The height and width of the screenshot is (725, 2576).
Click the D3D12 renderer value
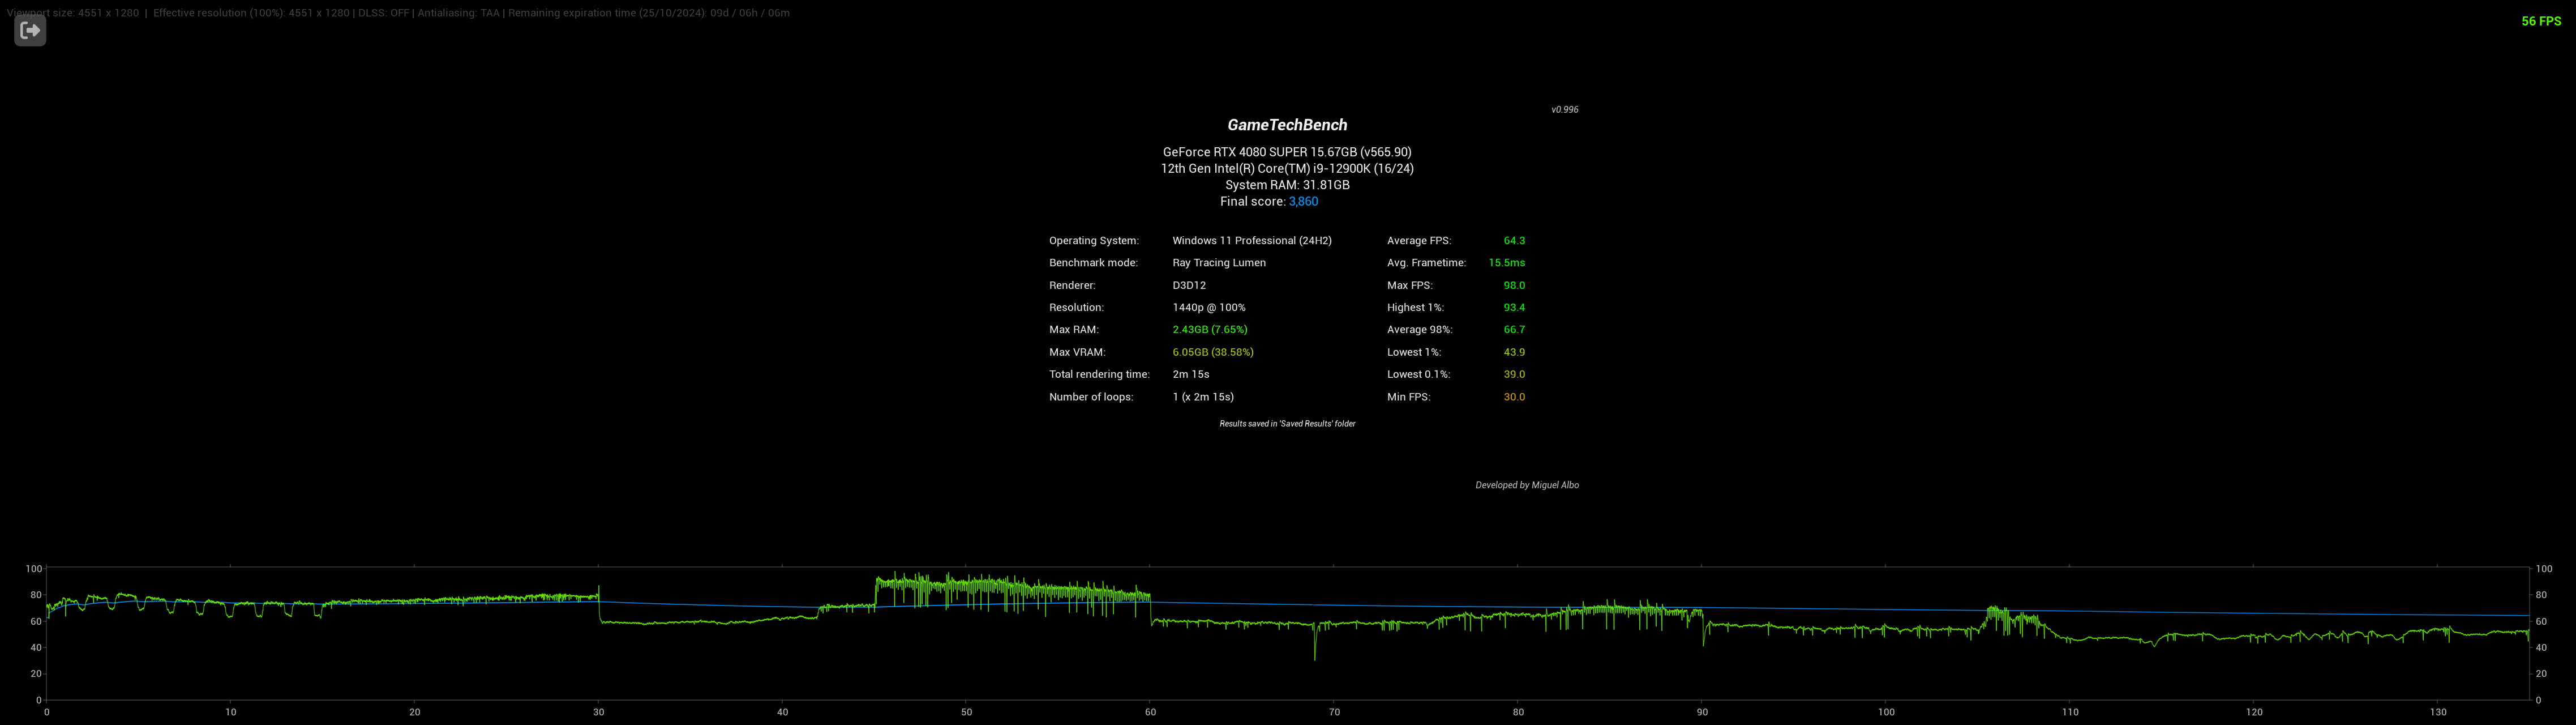[x=1189, y=286]
